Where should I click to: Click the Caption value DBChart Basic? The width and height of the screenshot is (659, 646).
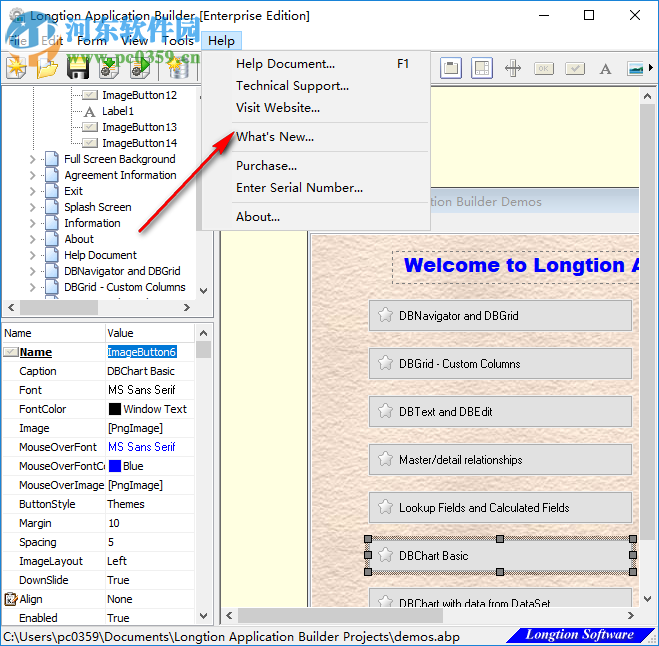point(141,371)
